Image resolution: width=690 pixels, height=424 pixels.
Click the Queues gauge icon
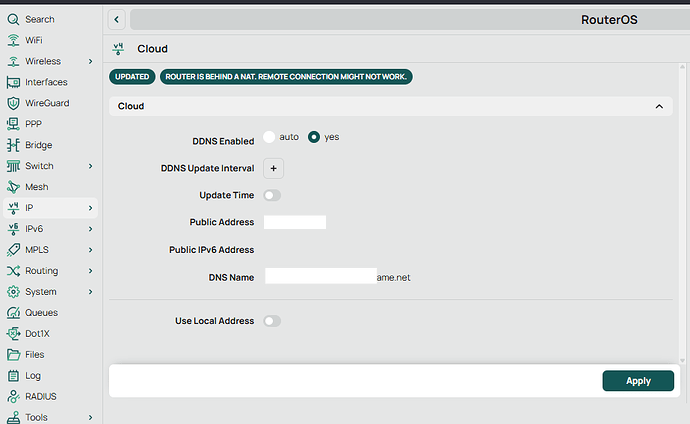[x=13, y=313]
